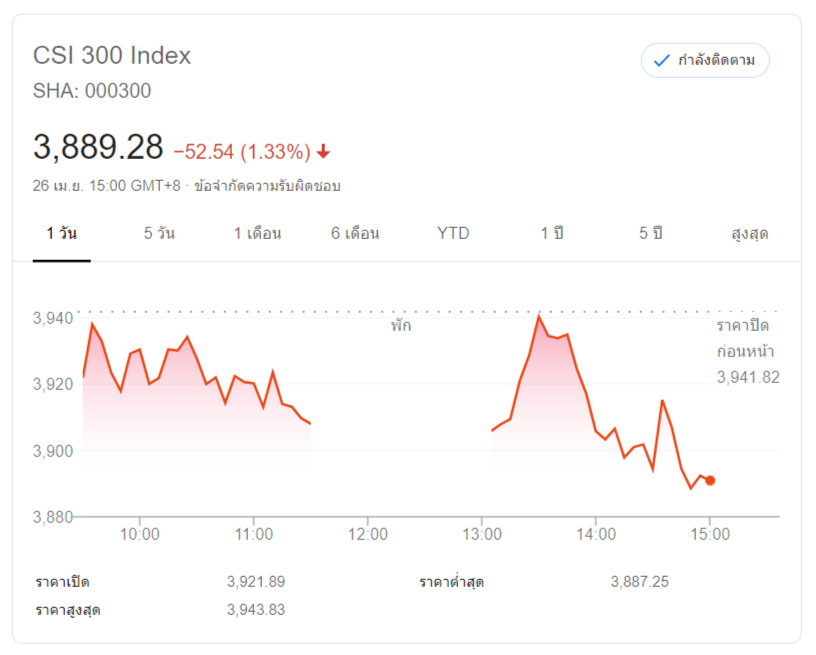The width and height of the screenshot is (816, 655).
Task: Open the ข้อจำกัดความรับผิดชอบ disclaimer link
Action: [268, 186]
